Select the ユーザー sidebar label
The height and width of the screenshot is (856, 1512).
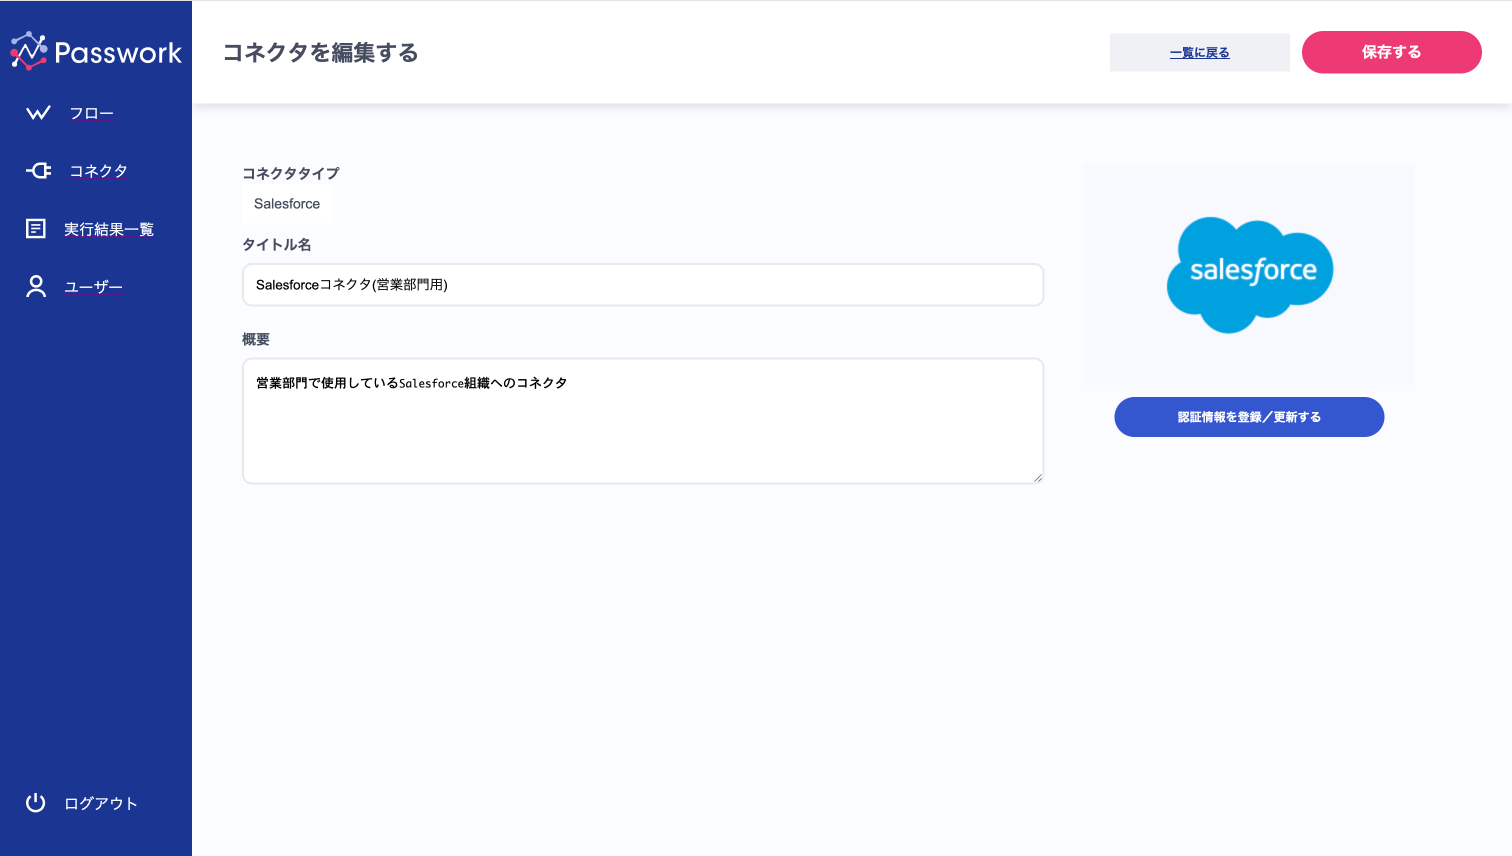[x=93, y=288]
